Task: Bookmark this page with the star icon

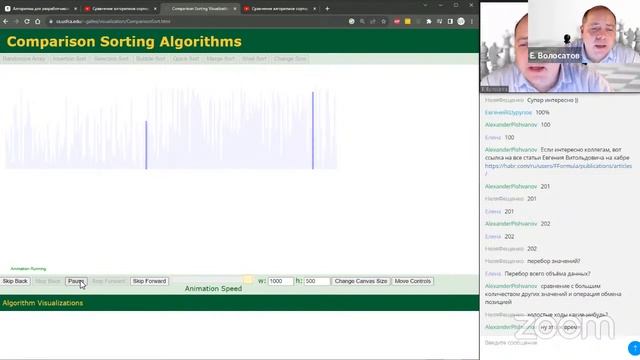Action: tap(383, 21)
